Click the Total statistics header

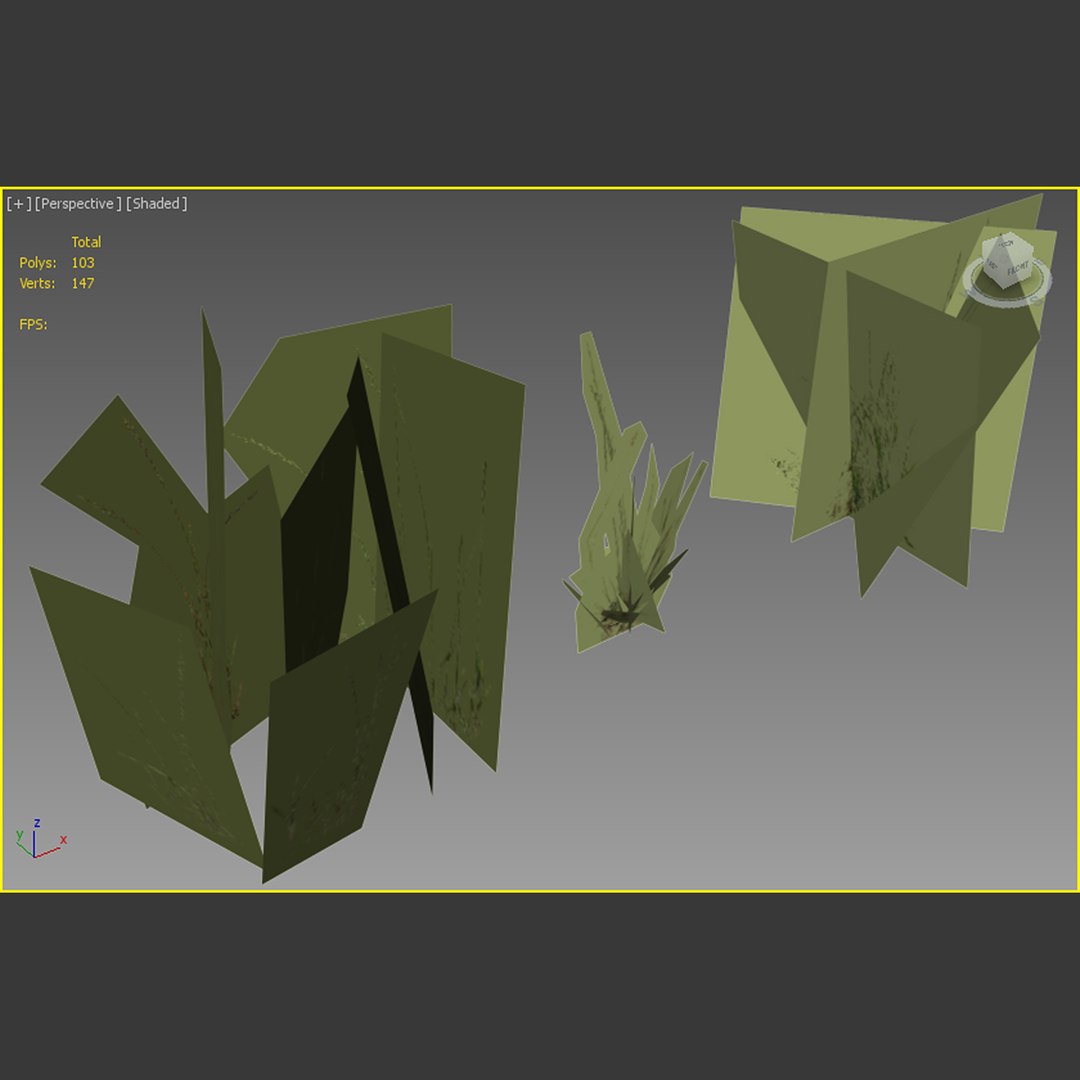tap(86, 242)
